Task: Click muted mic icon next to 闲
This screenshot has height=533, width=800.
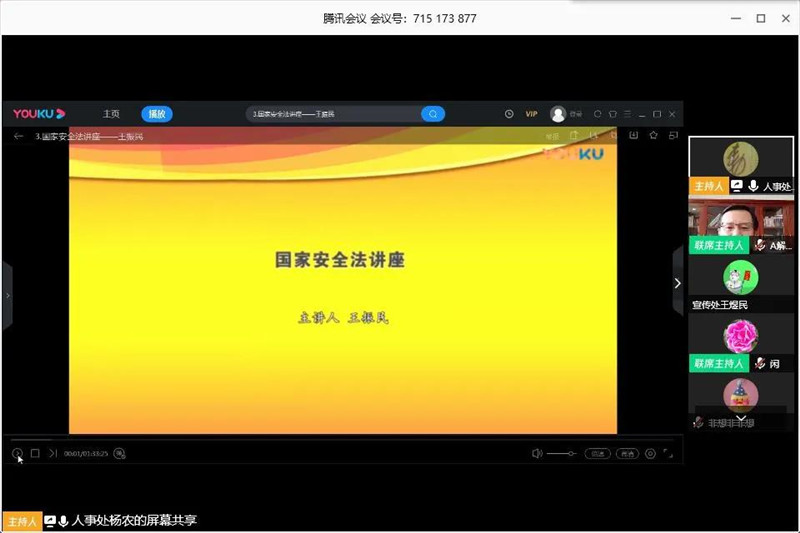Action: coord(760,364)
